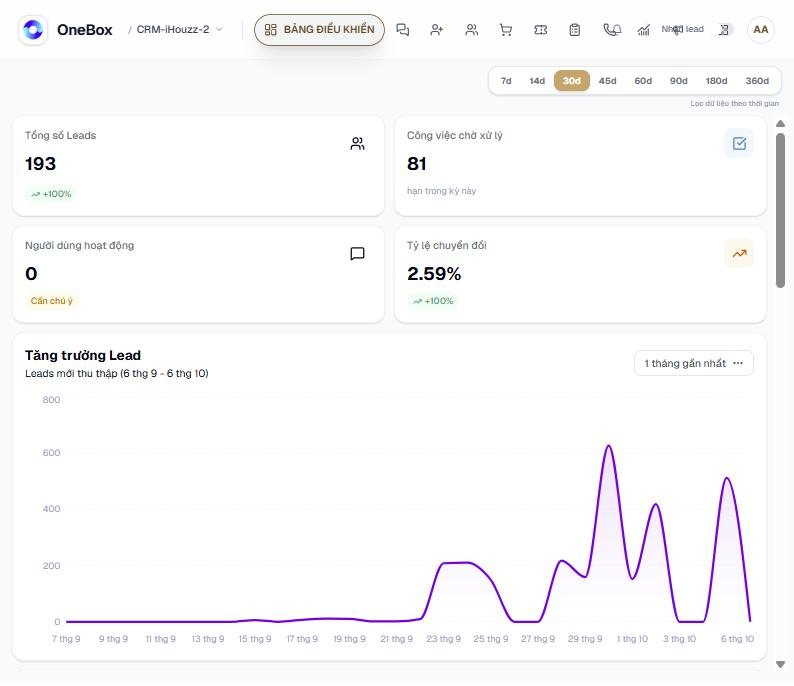Image resolution: width=794 pixels, height=686 pixels.
Task: Open the ticket voucher icon
Action: (x=540, y=30)
